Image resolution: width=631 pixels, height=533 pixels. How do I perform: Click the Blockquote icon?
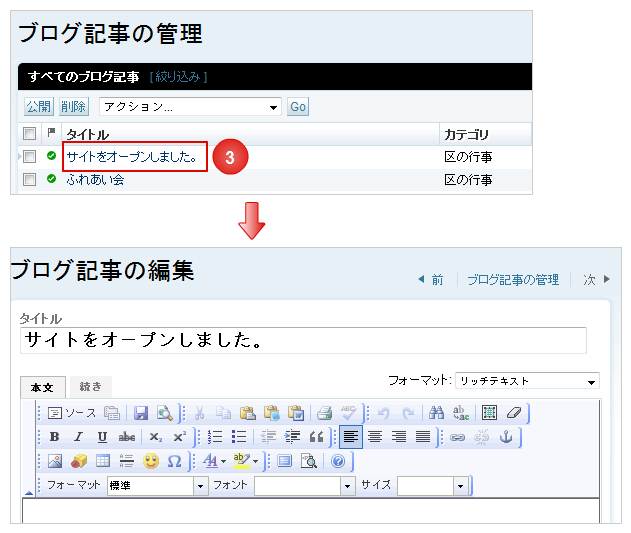(x=316, y=437)
